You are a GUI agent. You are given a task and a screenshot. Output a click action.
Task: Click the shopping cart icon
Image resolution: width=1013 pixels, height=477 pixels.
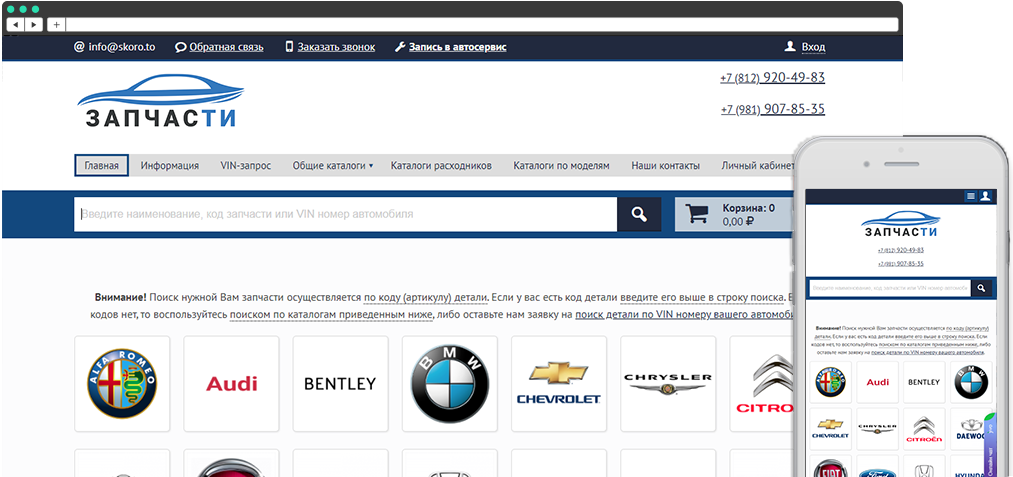pyautogui.click(x=697, y=214)
